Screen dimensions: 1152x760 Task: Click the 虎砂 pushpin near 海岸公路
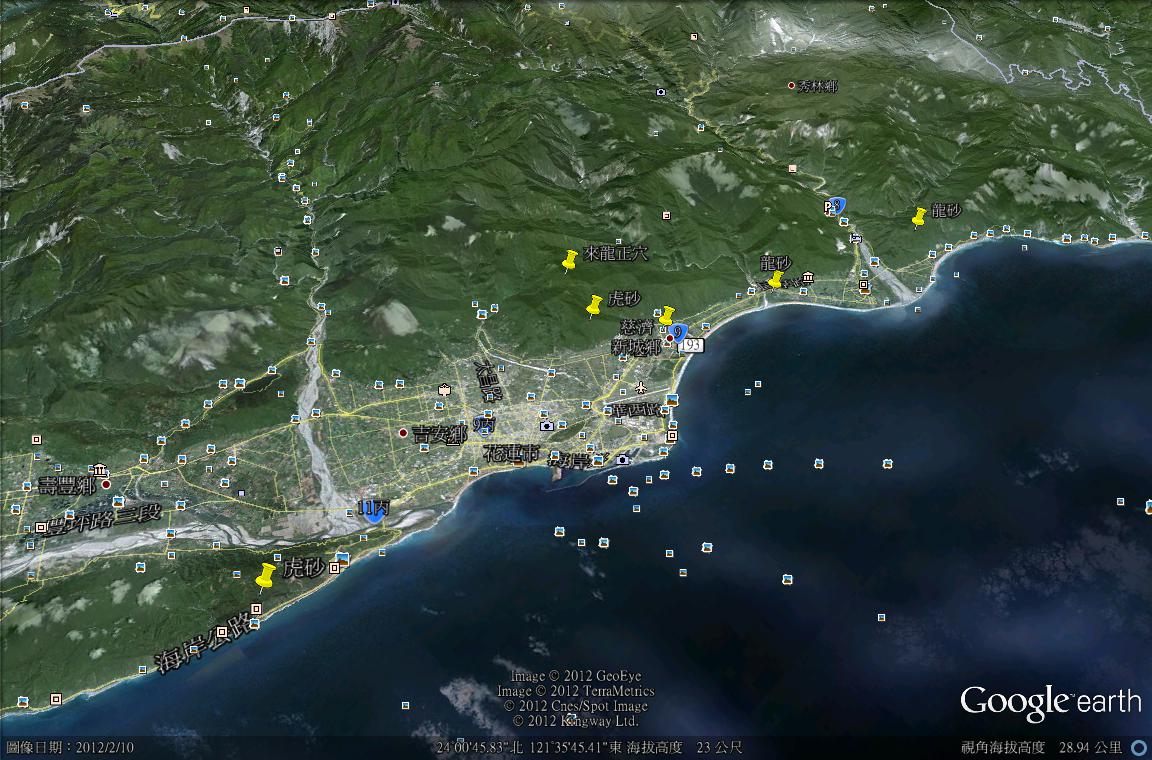click(x=265, y=576)
